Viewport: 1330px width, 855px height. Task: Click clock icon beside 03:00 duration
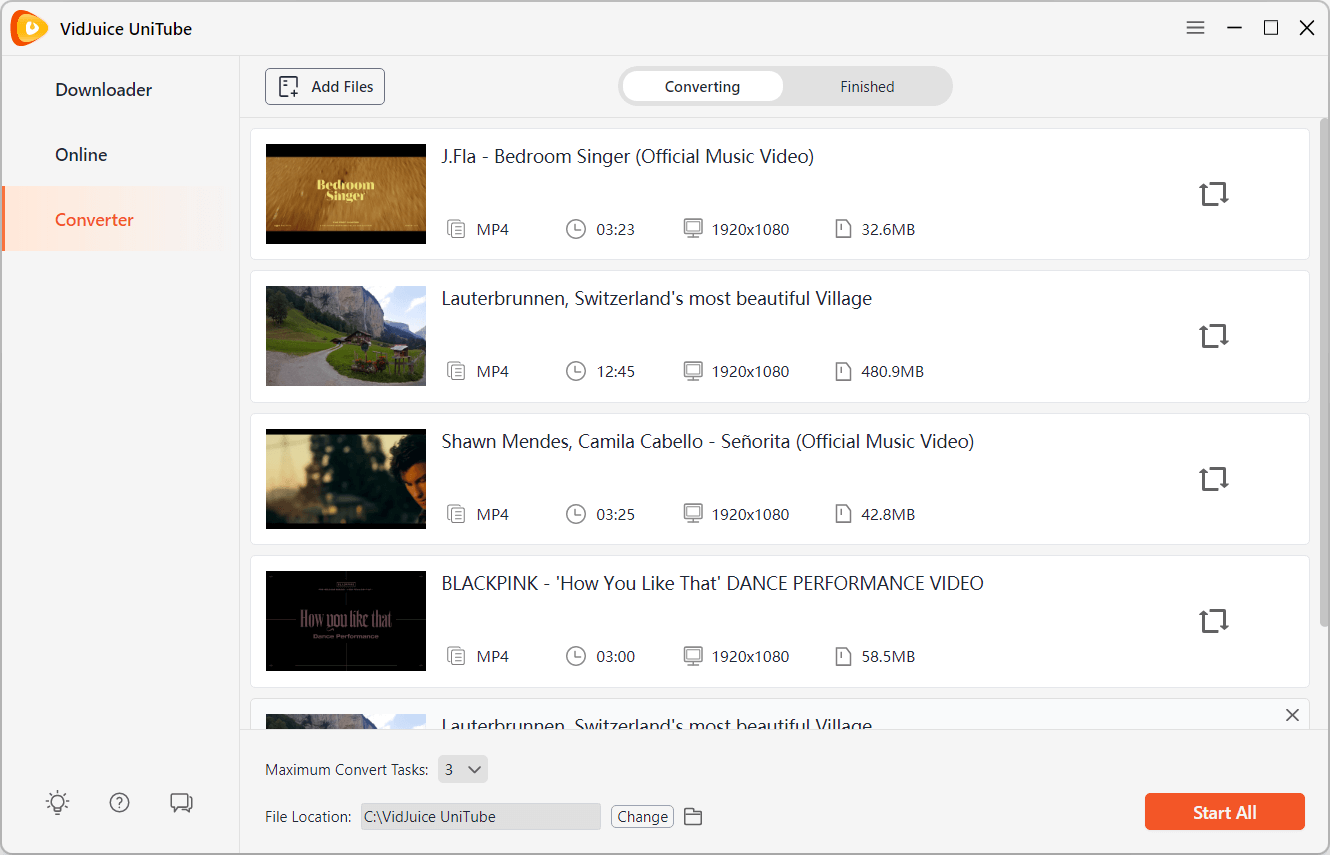pyautogui.click(x=576, y=656)
